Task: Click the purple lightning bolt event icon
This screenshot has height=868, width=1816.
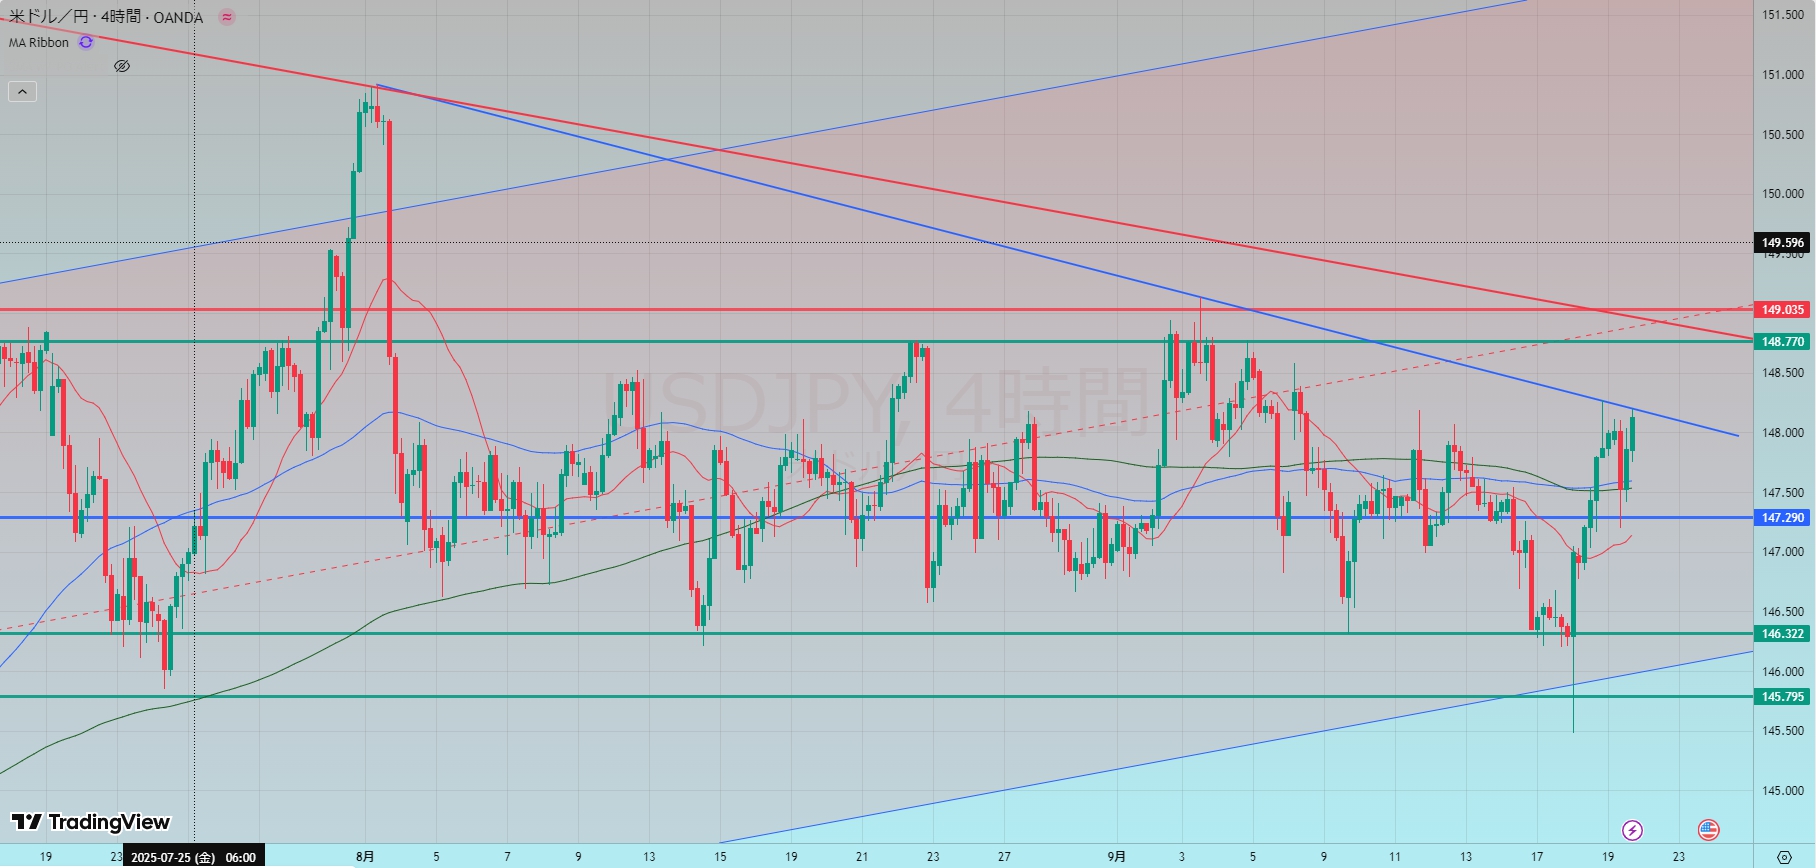Action: coord(1632,830)
